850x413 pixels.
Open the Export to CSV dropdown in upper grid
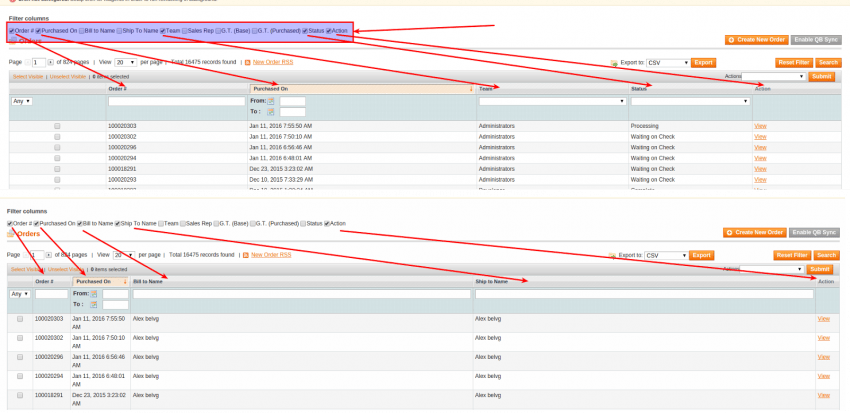[668, 63]
